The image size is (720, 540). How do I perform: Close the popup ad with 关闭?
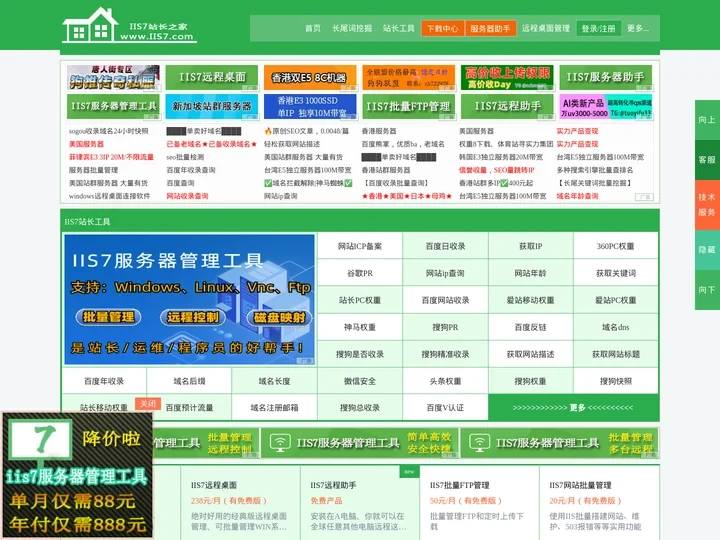tap(148, 404)
